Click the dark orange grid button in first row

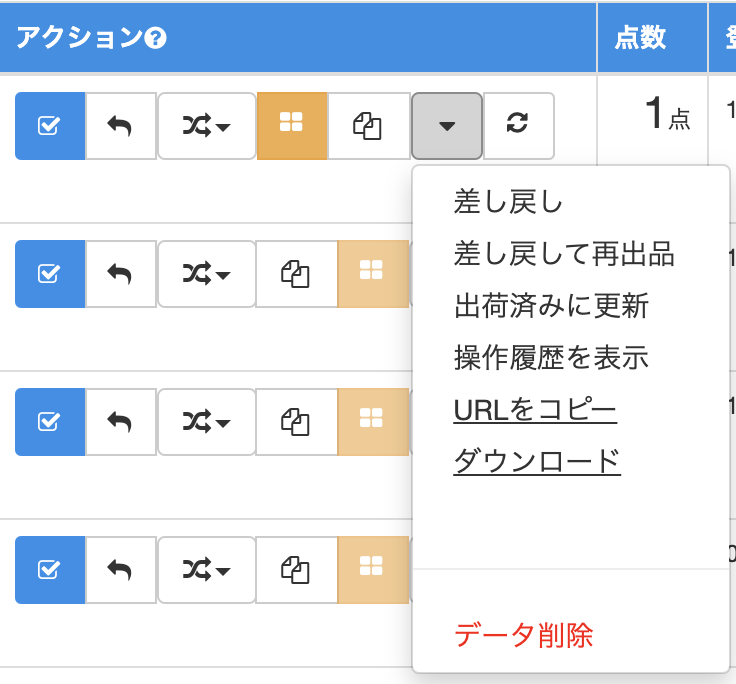[x=292, y=126]
